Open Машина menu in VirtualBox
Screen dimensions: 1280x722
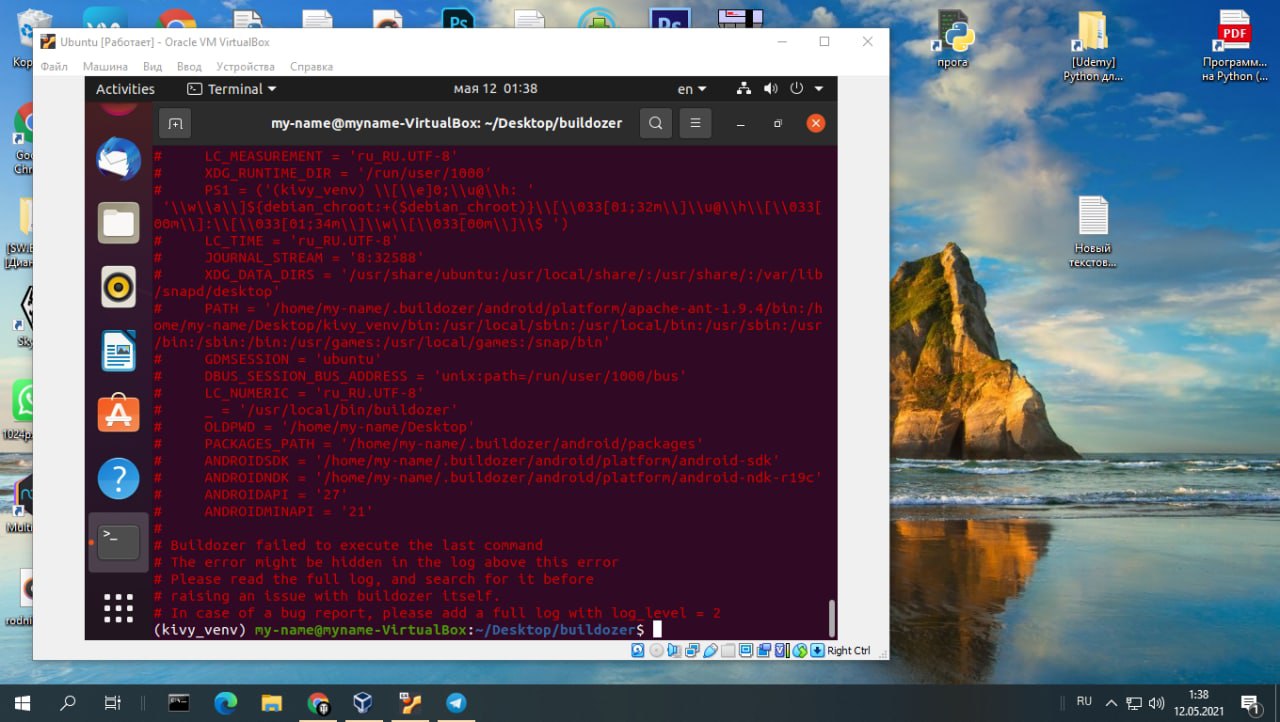point(105,66)
